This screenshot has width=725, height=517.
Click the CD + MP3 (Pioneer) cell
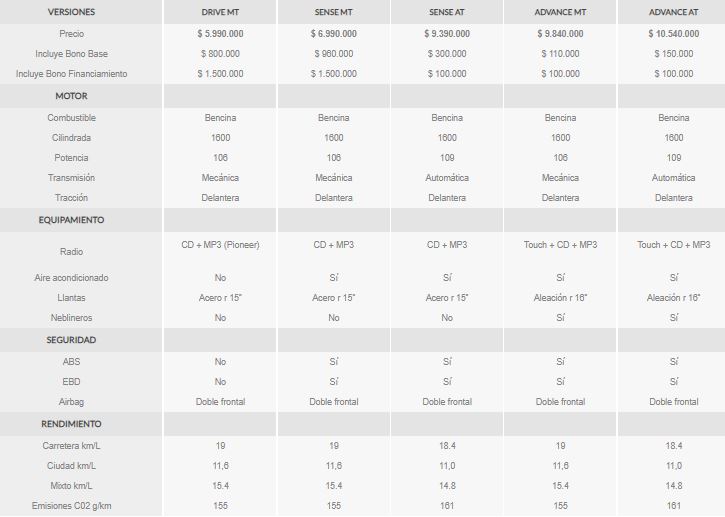click(220, 245)
